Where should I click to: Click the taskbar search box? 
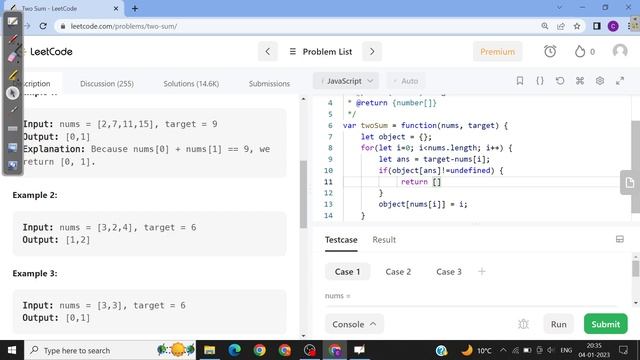coord(110,350)
